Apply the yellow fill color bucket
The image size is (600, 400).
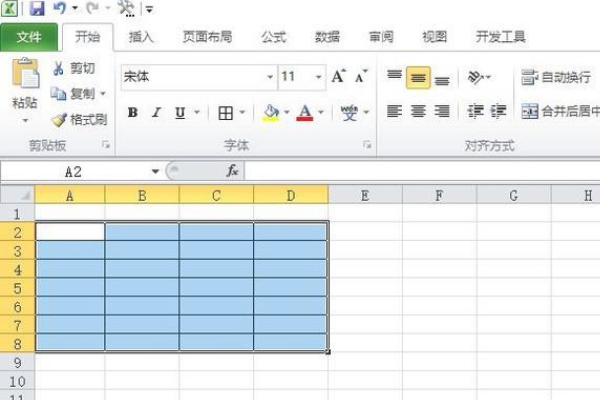pyautogui.click(x=271, y=113)
